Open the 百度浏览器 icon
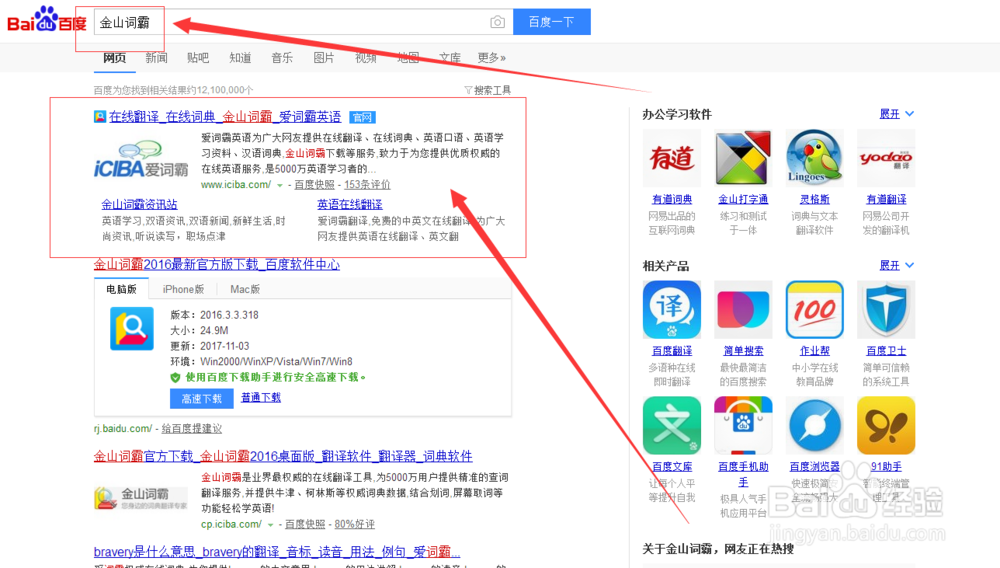Screen dimensions: 1000x568 [814, 425]
